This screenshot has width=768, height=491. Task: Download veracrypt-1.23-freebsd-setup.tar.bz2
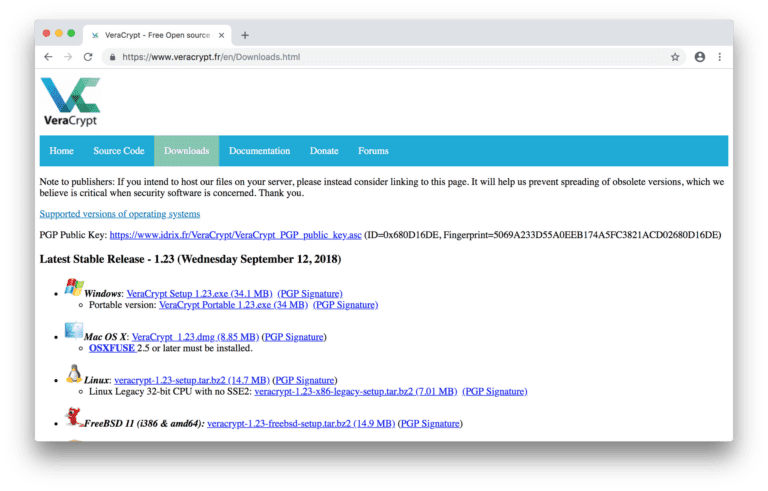[301, 424]
